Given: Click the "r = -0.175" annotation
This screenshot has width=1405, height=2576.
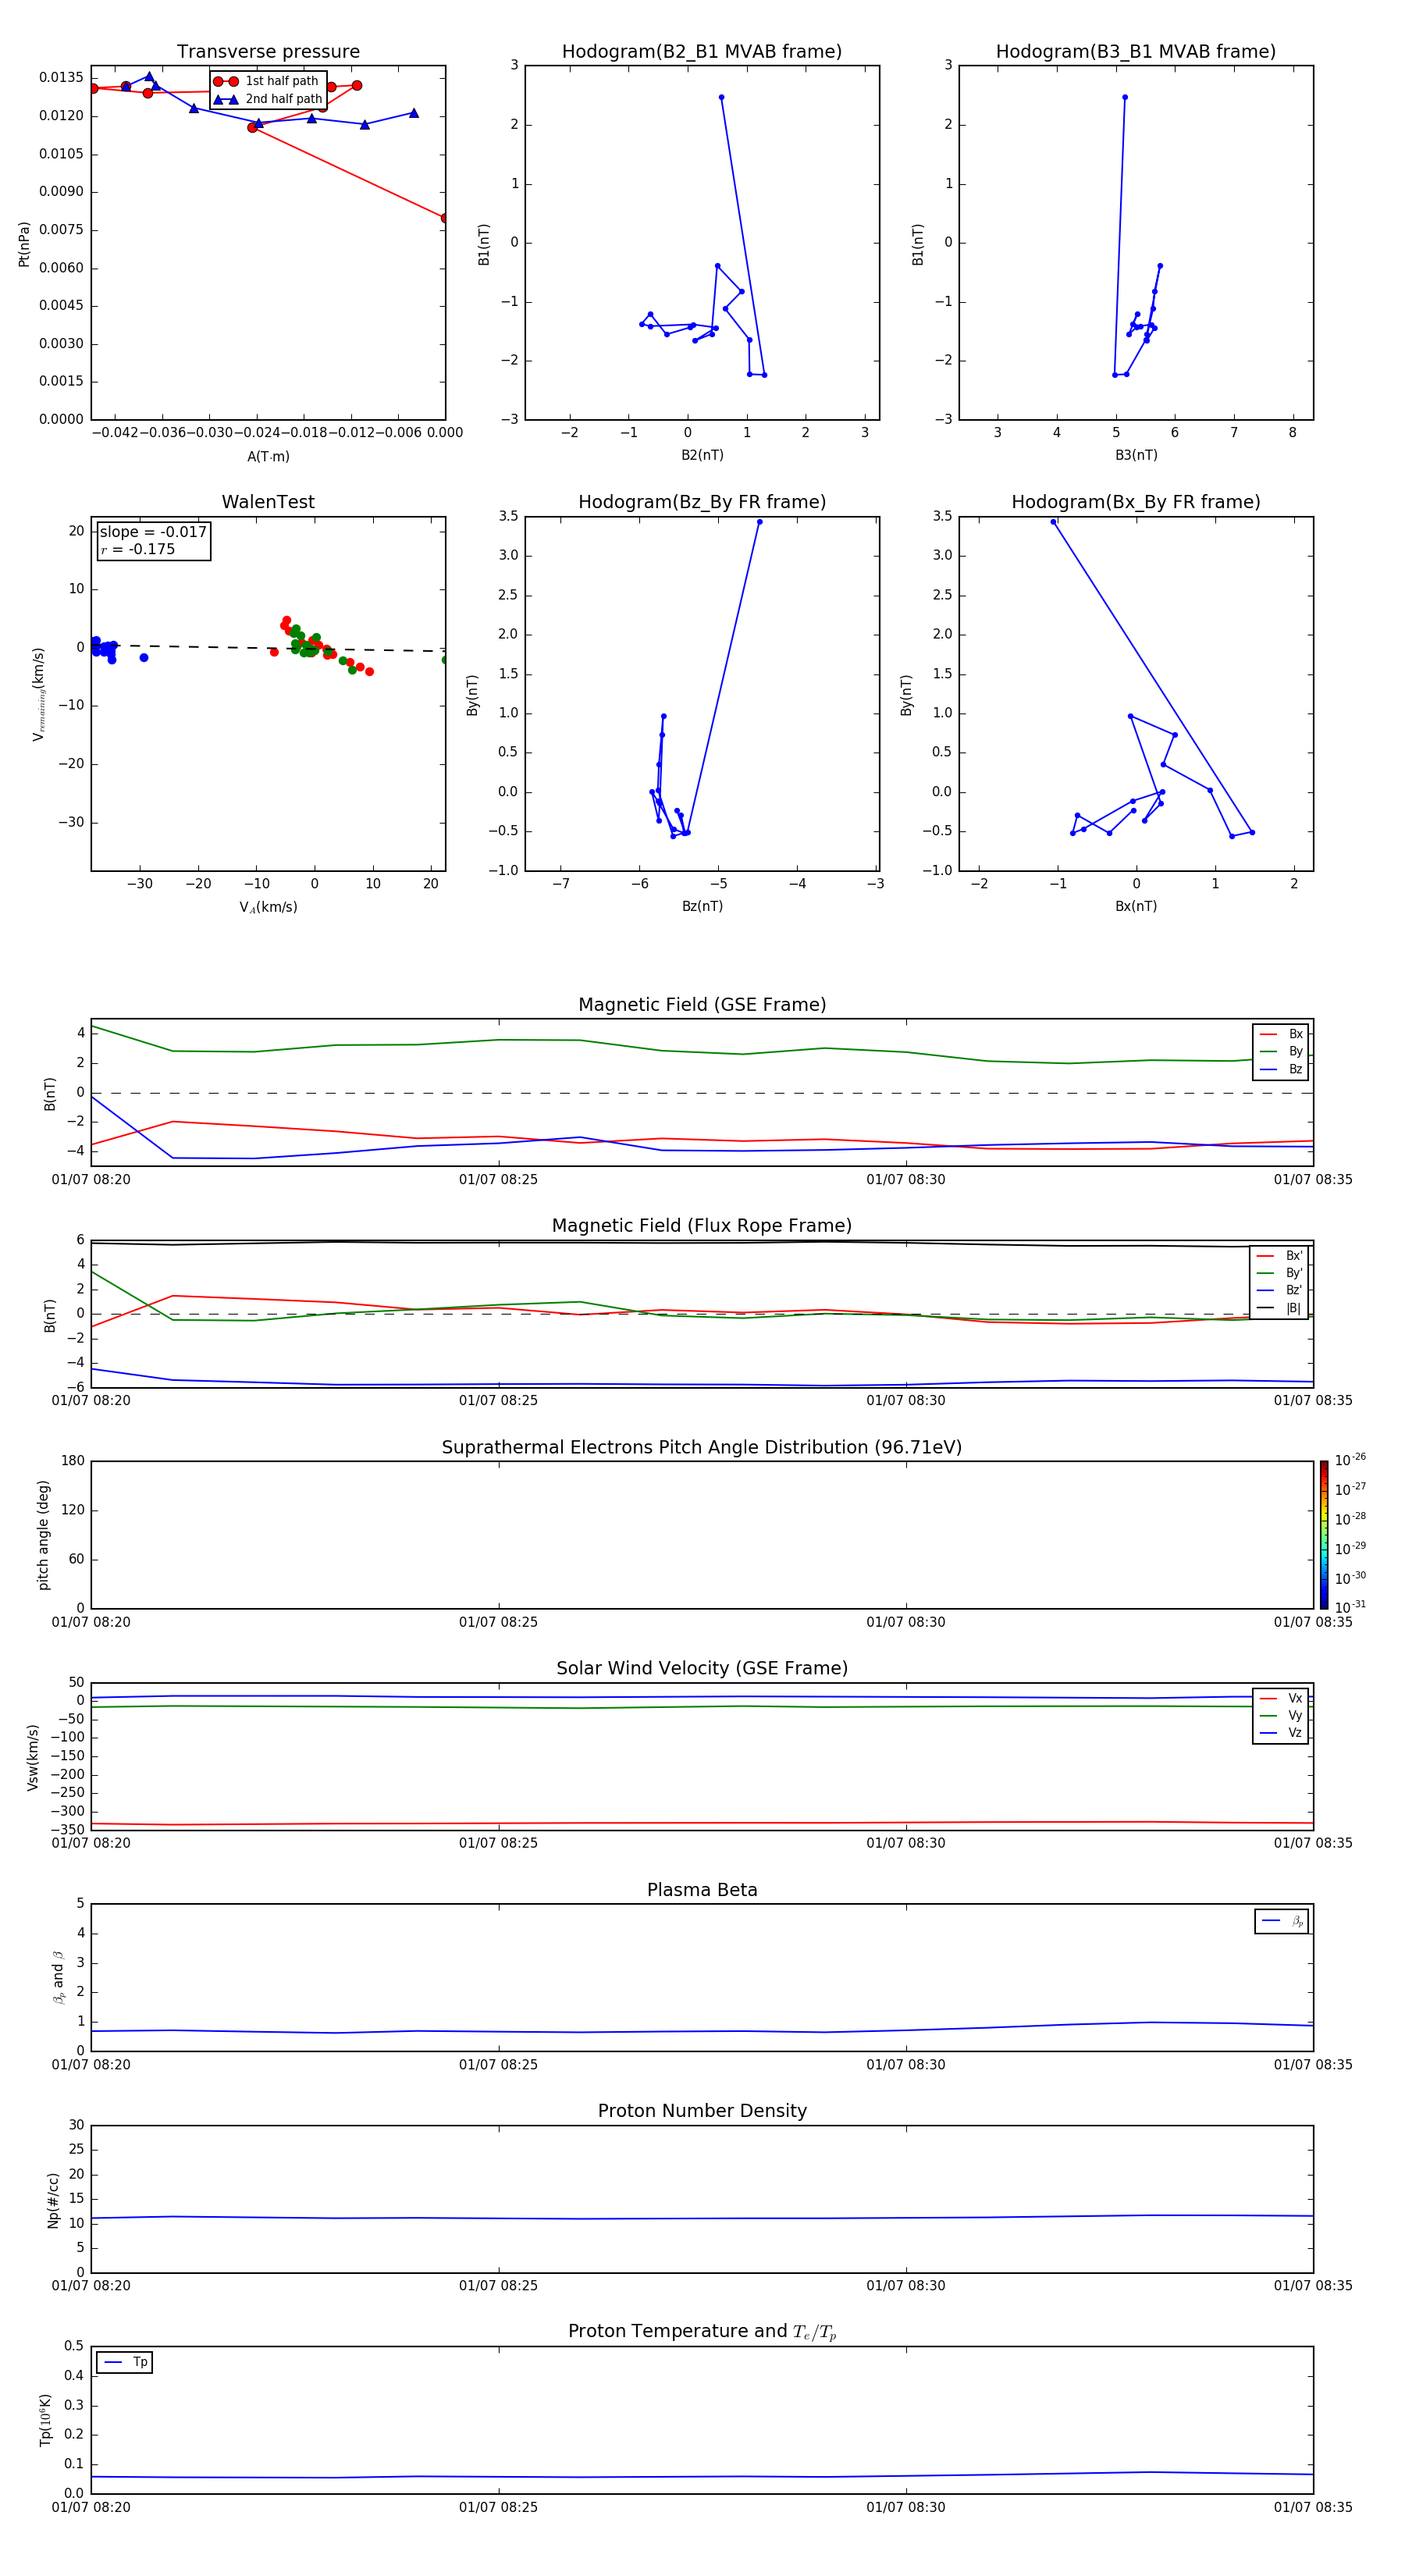Looking at the screenshot, I should pos(137,550).
